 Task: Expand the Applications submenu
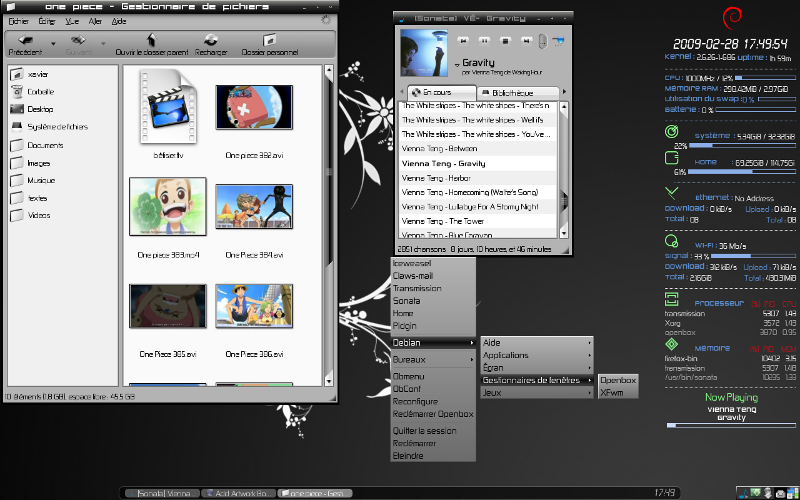(537, 355)
